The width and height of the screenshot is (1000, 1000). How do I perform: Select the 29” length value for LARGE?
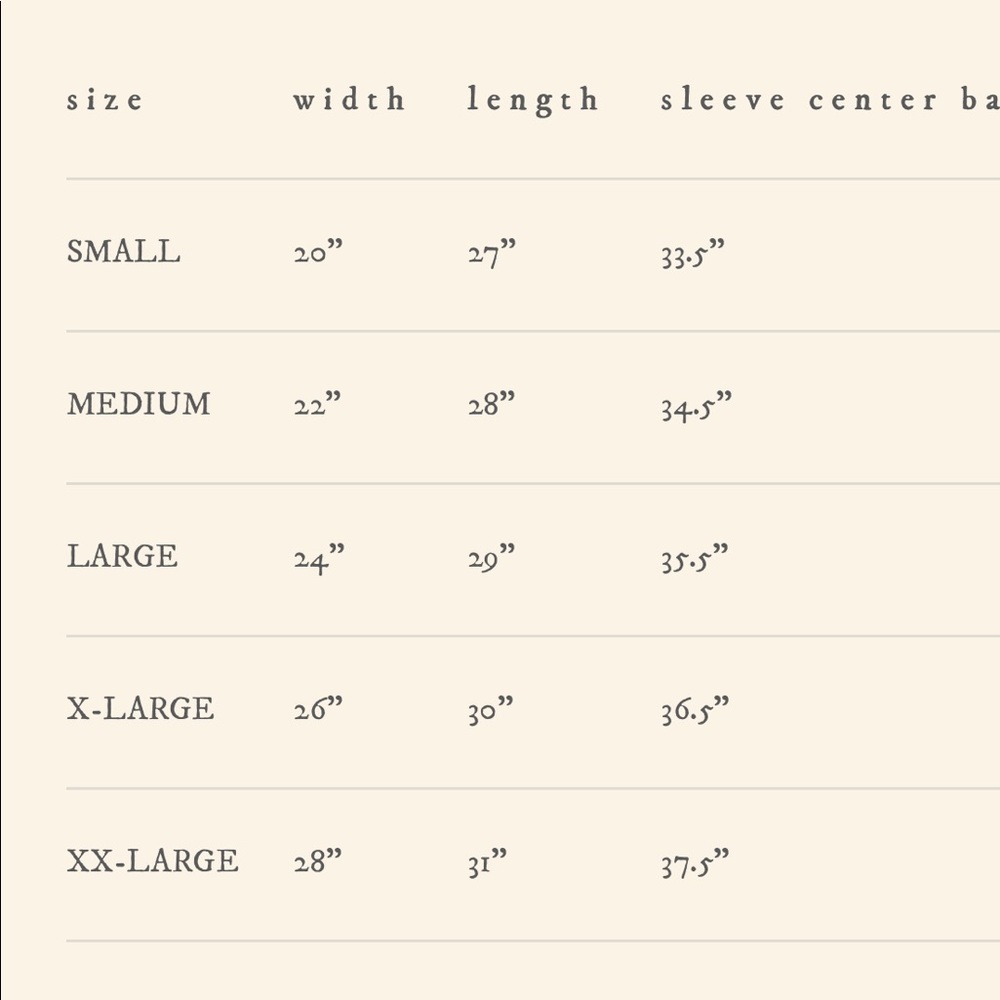[491, 558]
